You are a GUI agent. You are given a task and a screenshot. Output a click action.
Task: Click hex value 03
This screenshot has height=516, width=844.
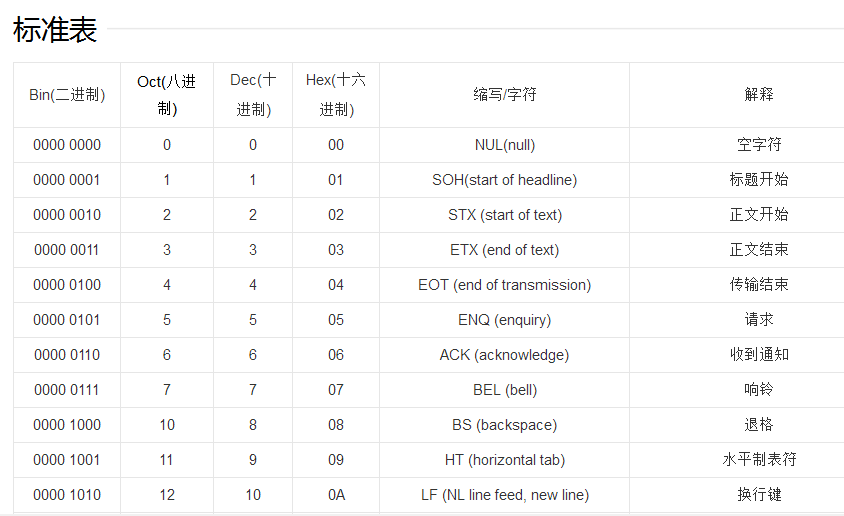(x=336, y=250)
